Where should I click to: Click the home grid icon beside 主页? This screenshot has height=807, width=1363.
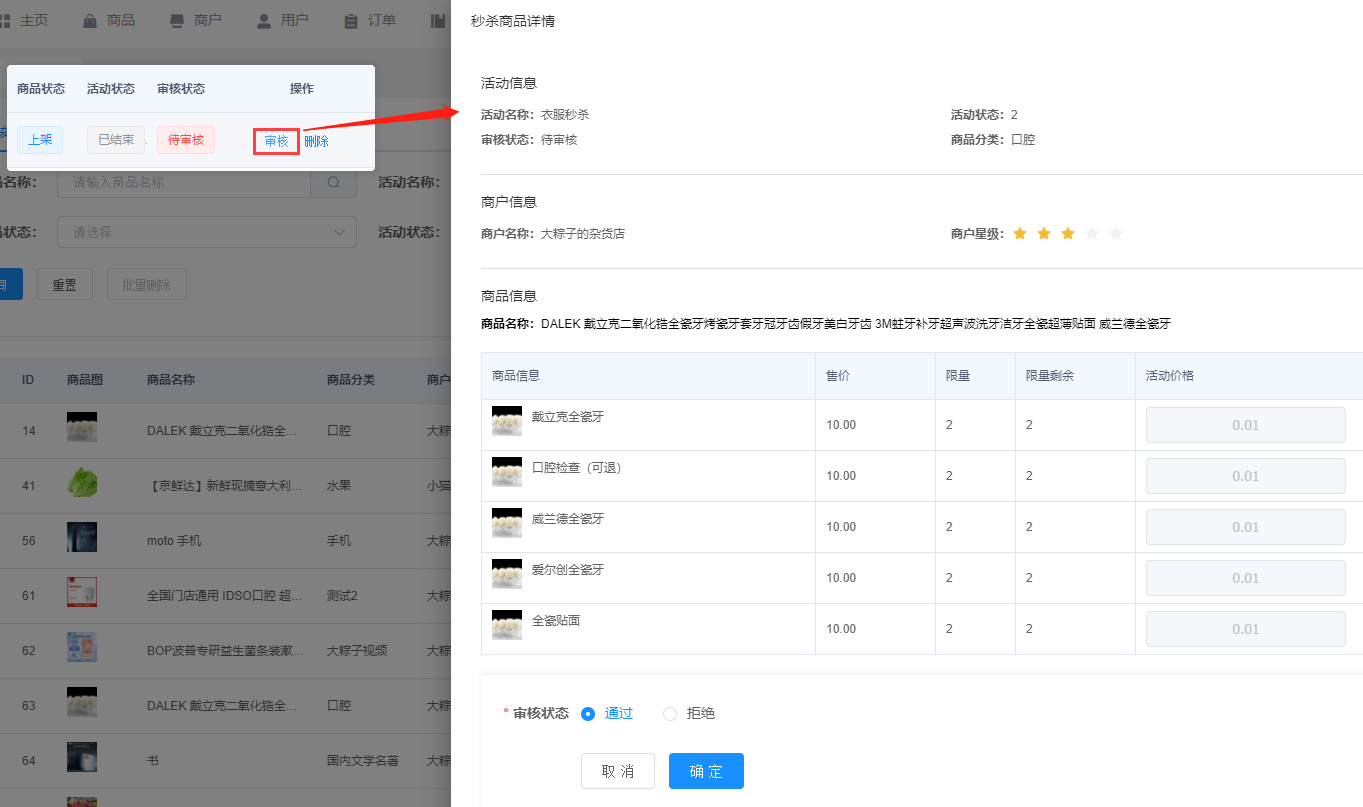6,18
